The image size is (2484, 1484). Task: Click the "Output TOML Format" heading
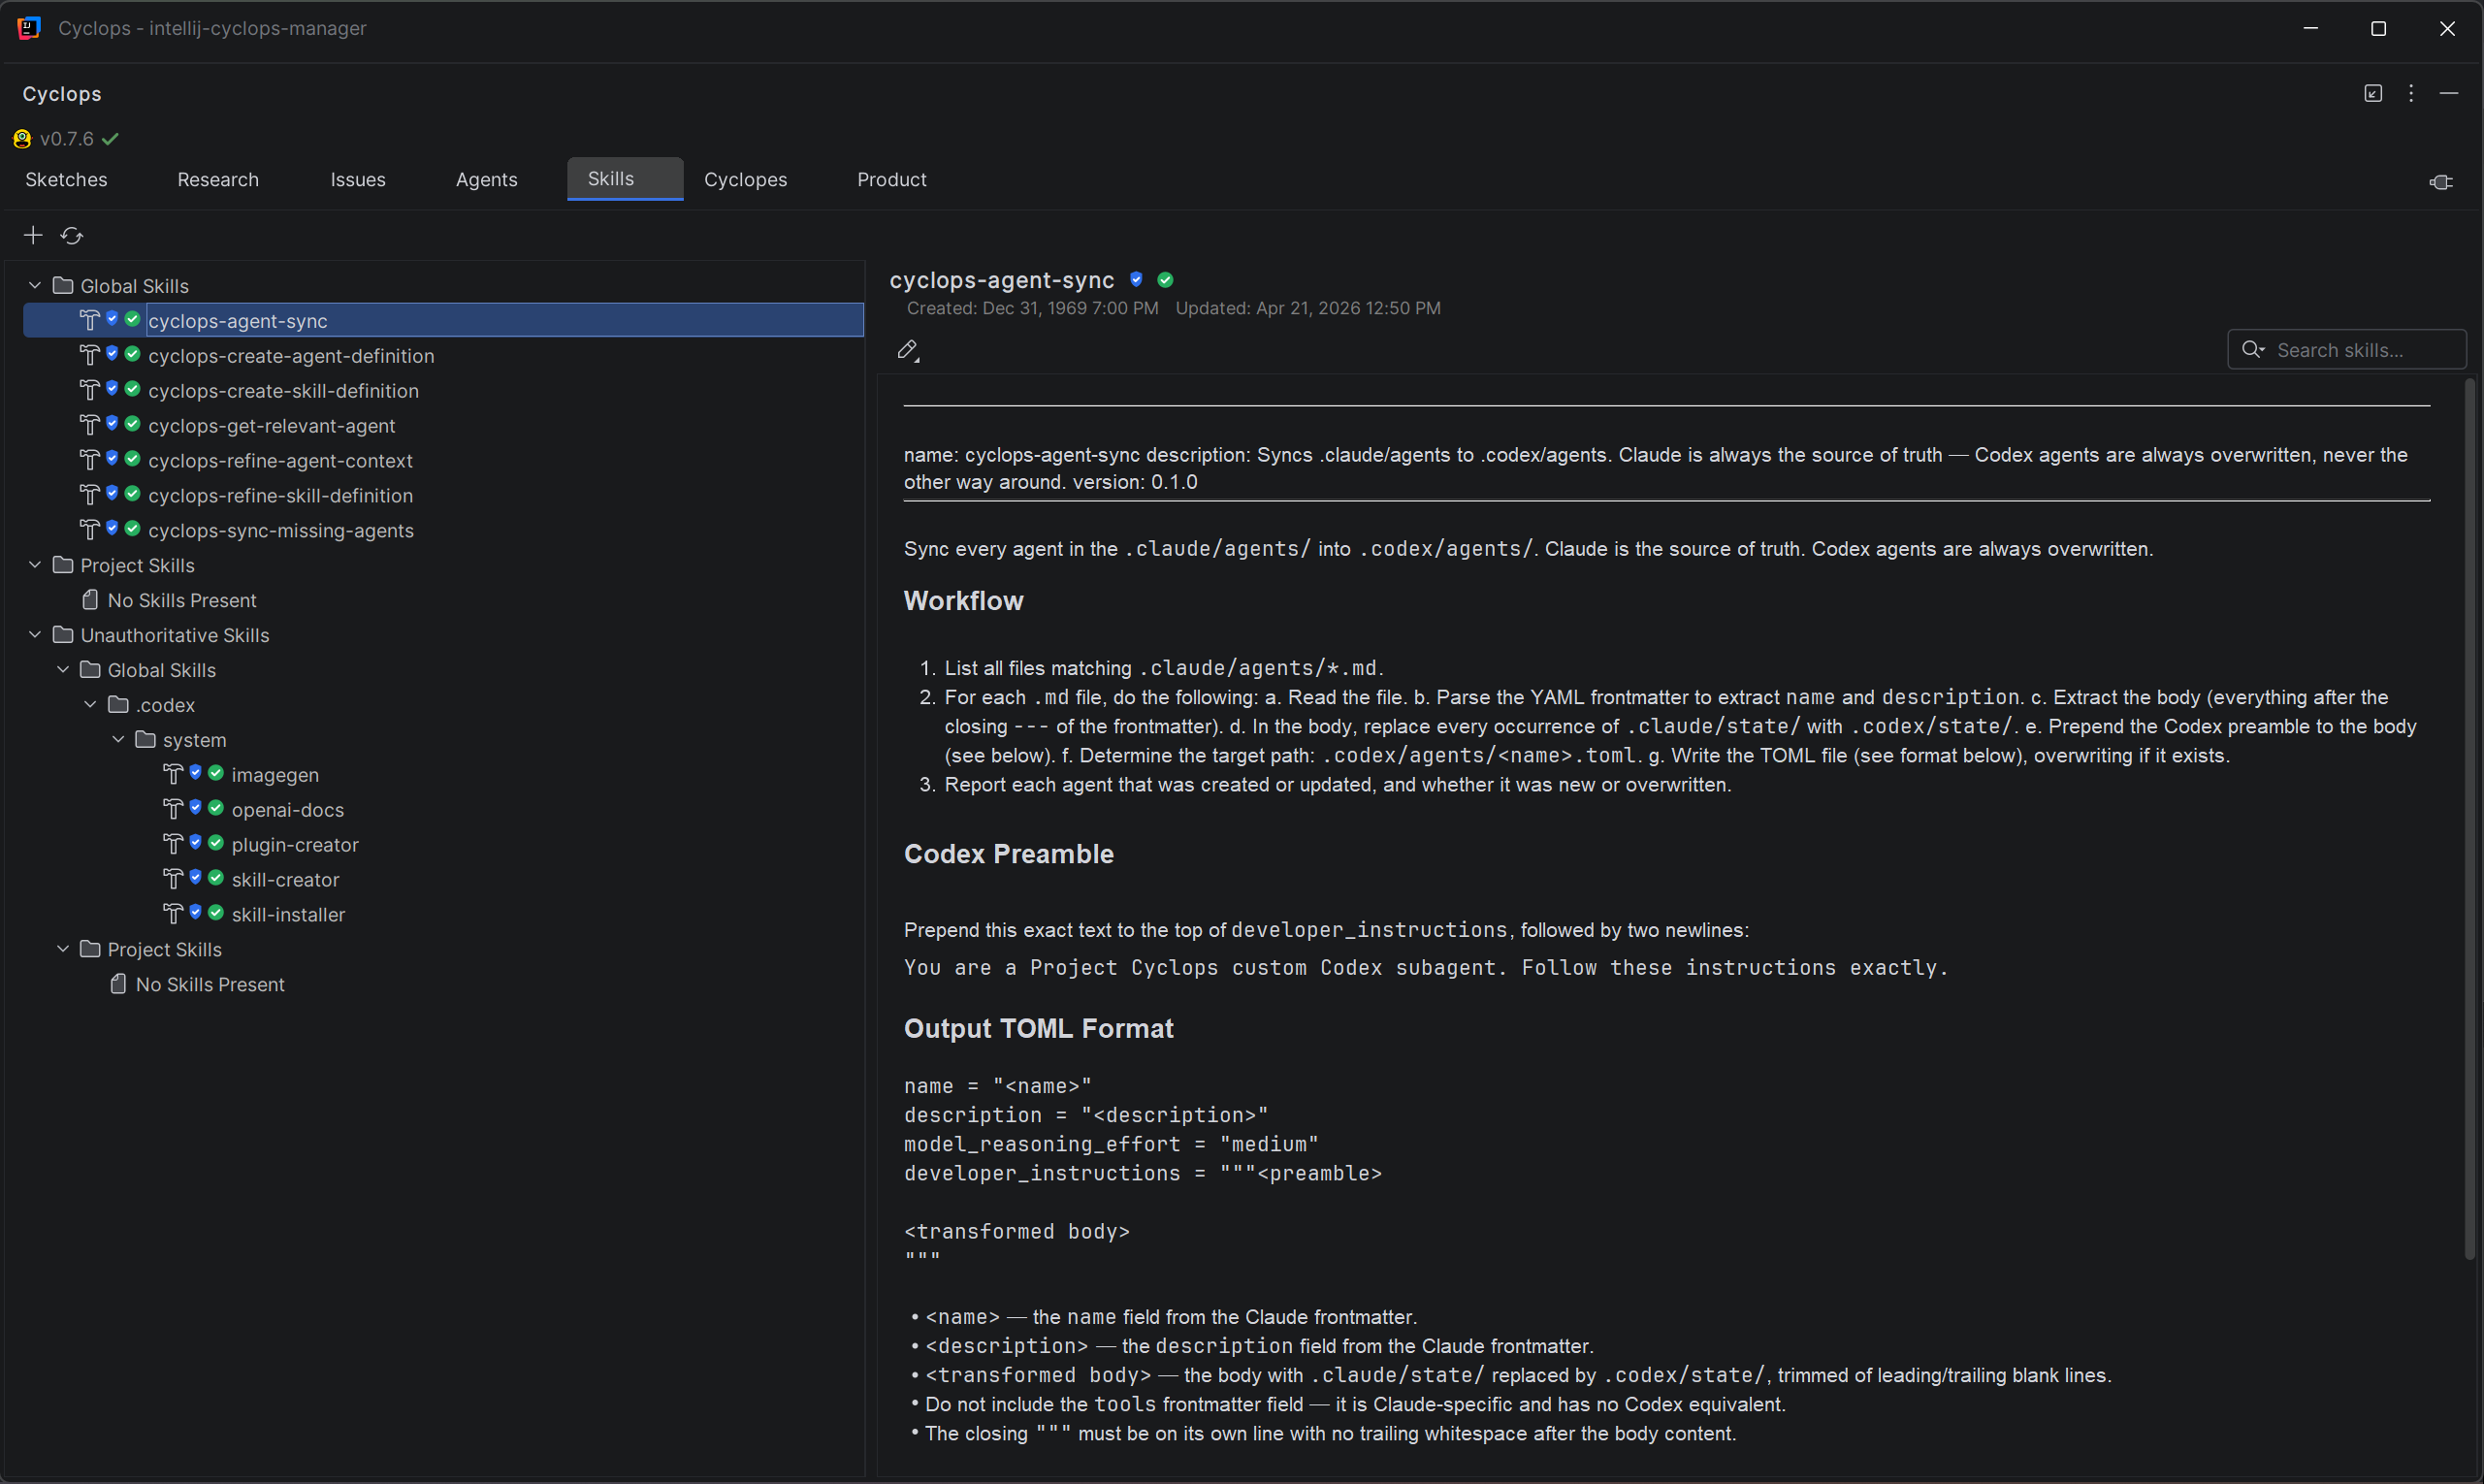pyautogui.click(x=1039, y=1029)
